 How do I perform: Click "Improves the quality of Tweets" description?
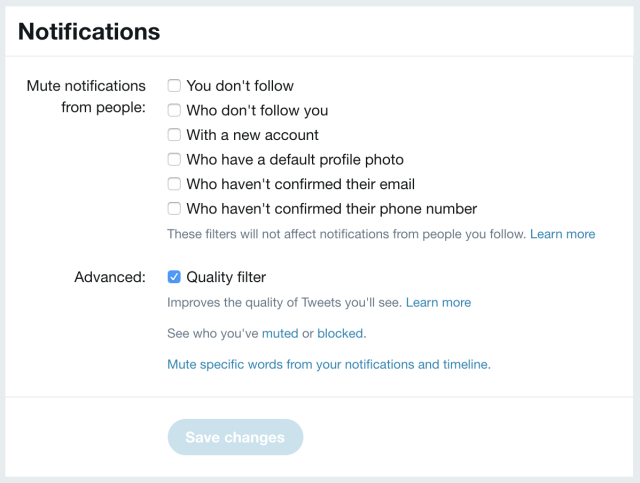coord(284,303)
